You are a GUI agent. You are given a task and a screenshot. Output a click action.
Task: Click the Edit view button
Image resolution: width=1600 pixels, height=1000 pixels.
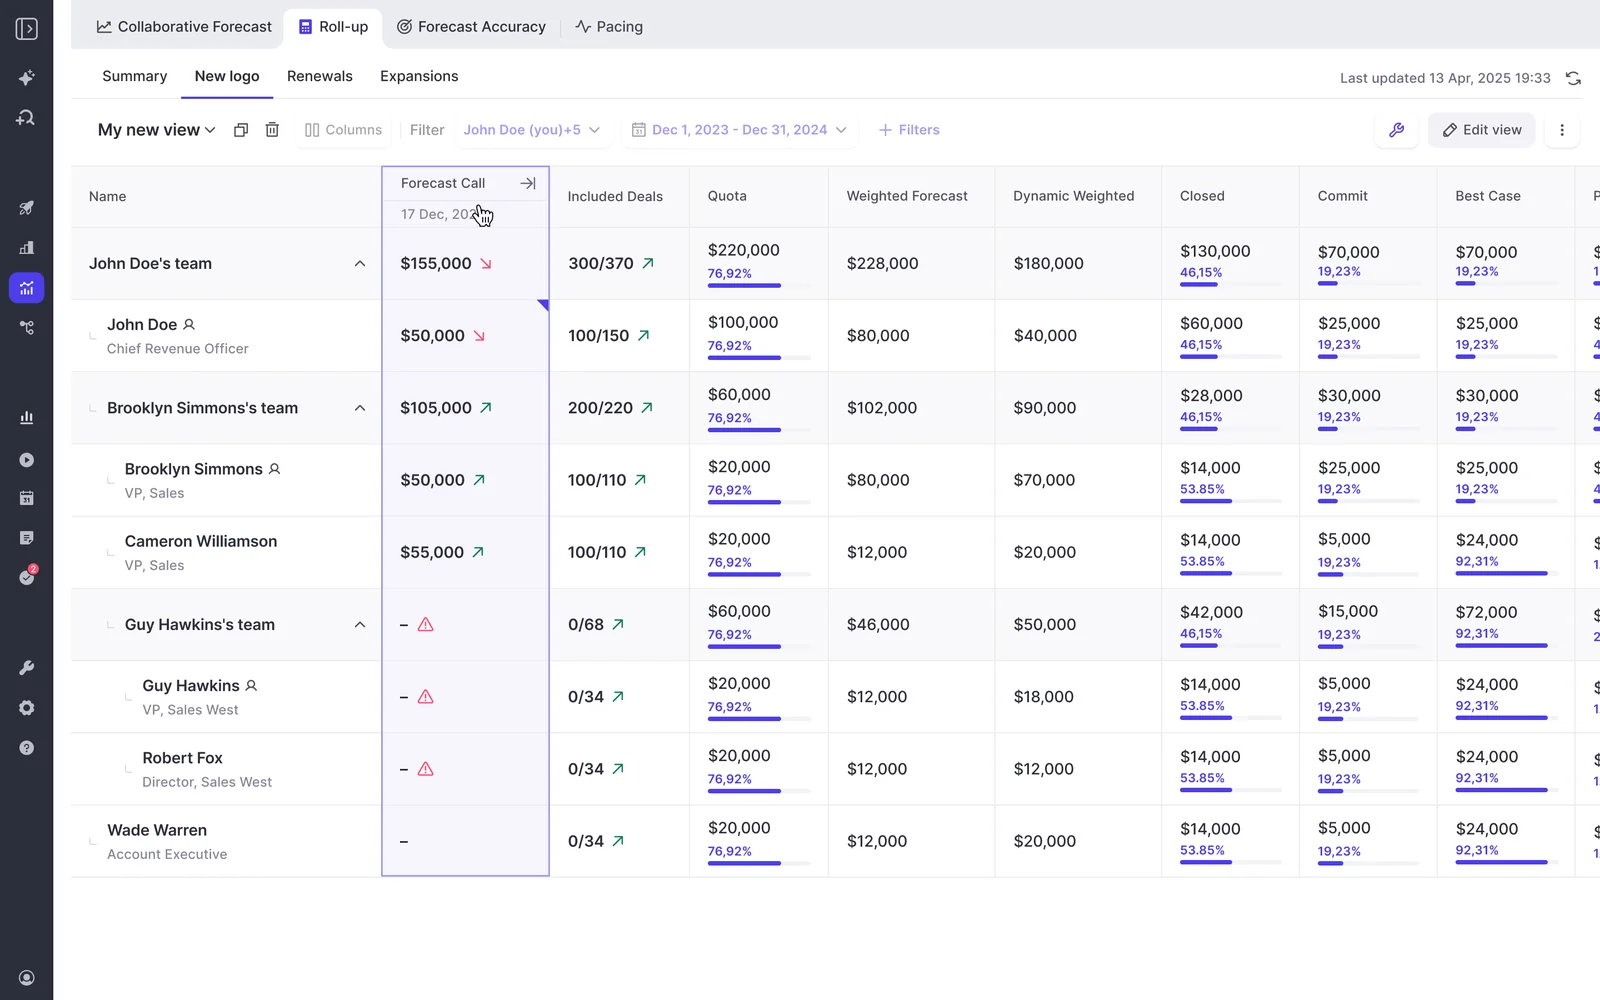click(x=1482, y=130)
